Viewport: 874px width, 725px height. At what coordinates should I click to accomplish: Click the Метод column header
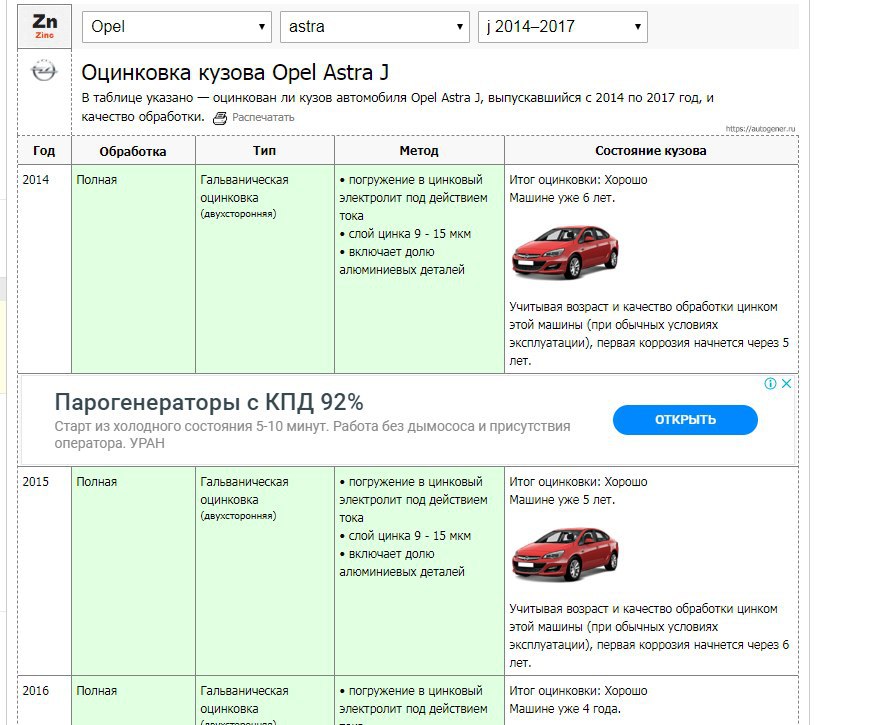tap(419, 151)
